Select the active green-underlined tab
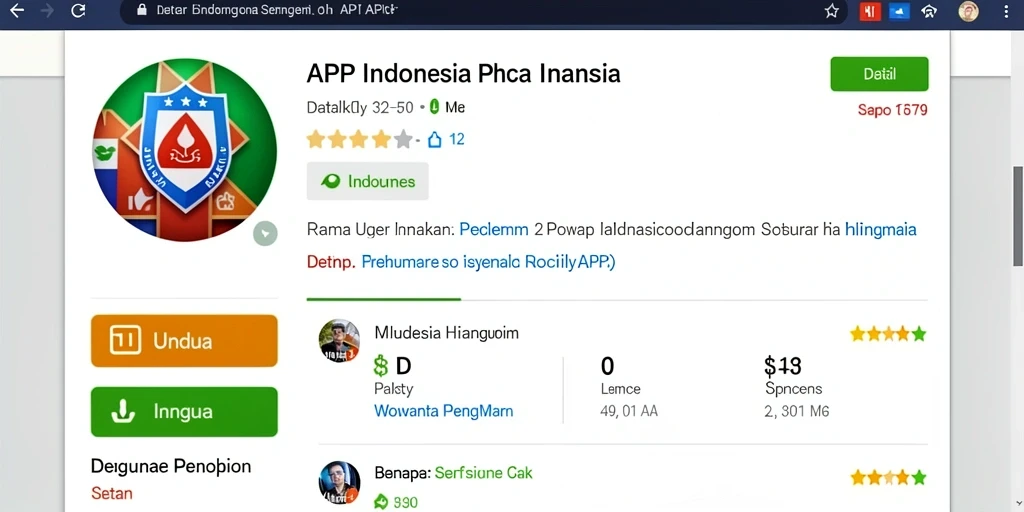 [x=384, y=299]
